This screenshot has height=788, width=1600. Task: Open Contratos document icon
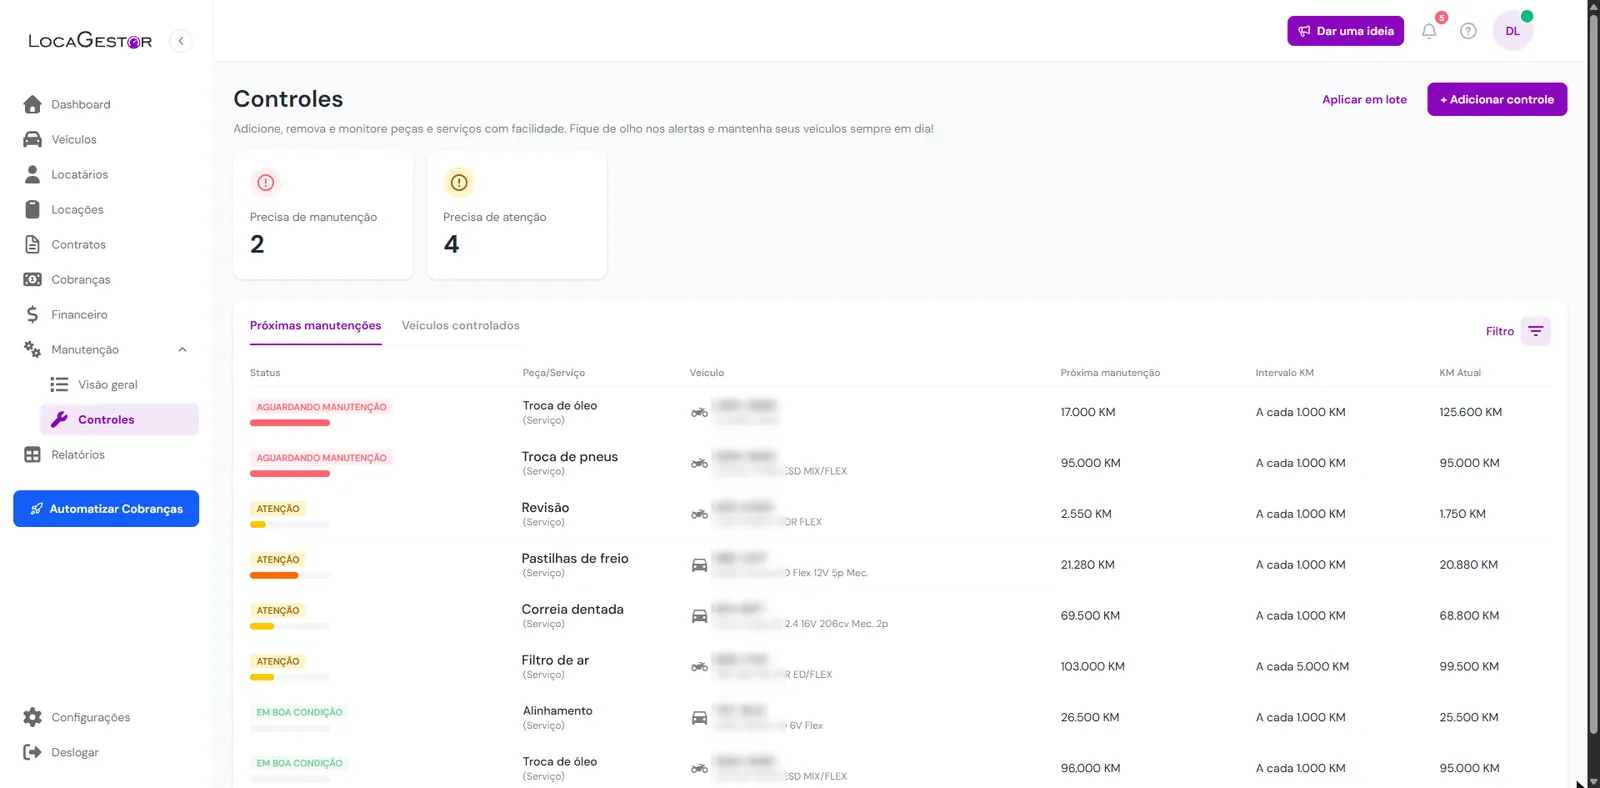pos(32,244)
